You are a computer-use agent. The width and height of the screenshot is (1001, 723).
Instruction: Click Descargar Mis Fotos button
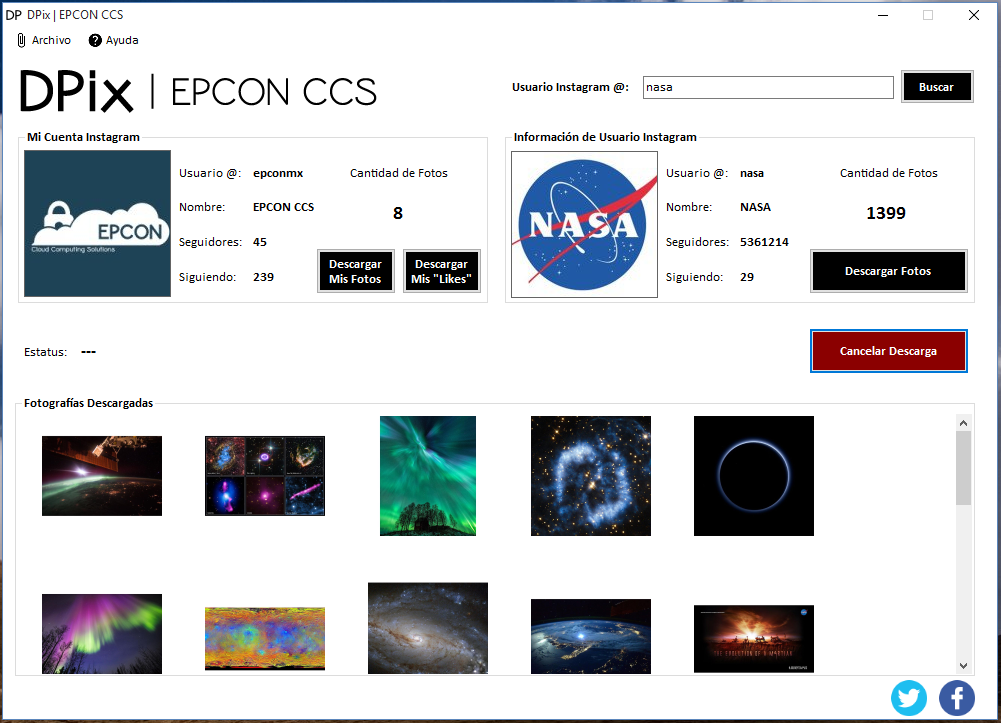click(356, 271)
